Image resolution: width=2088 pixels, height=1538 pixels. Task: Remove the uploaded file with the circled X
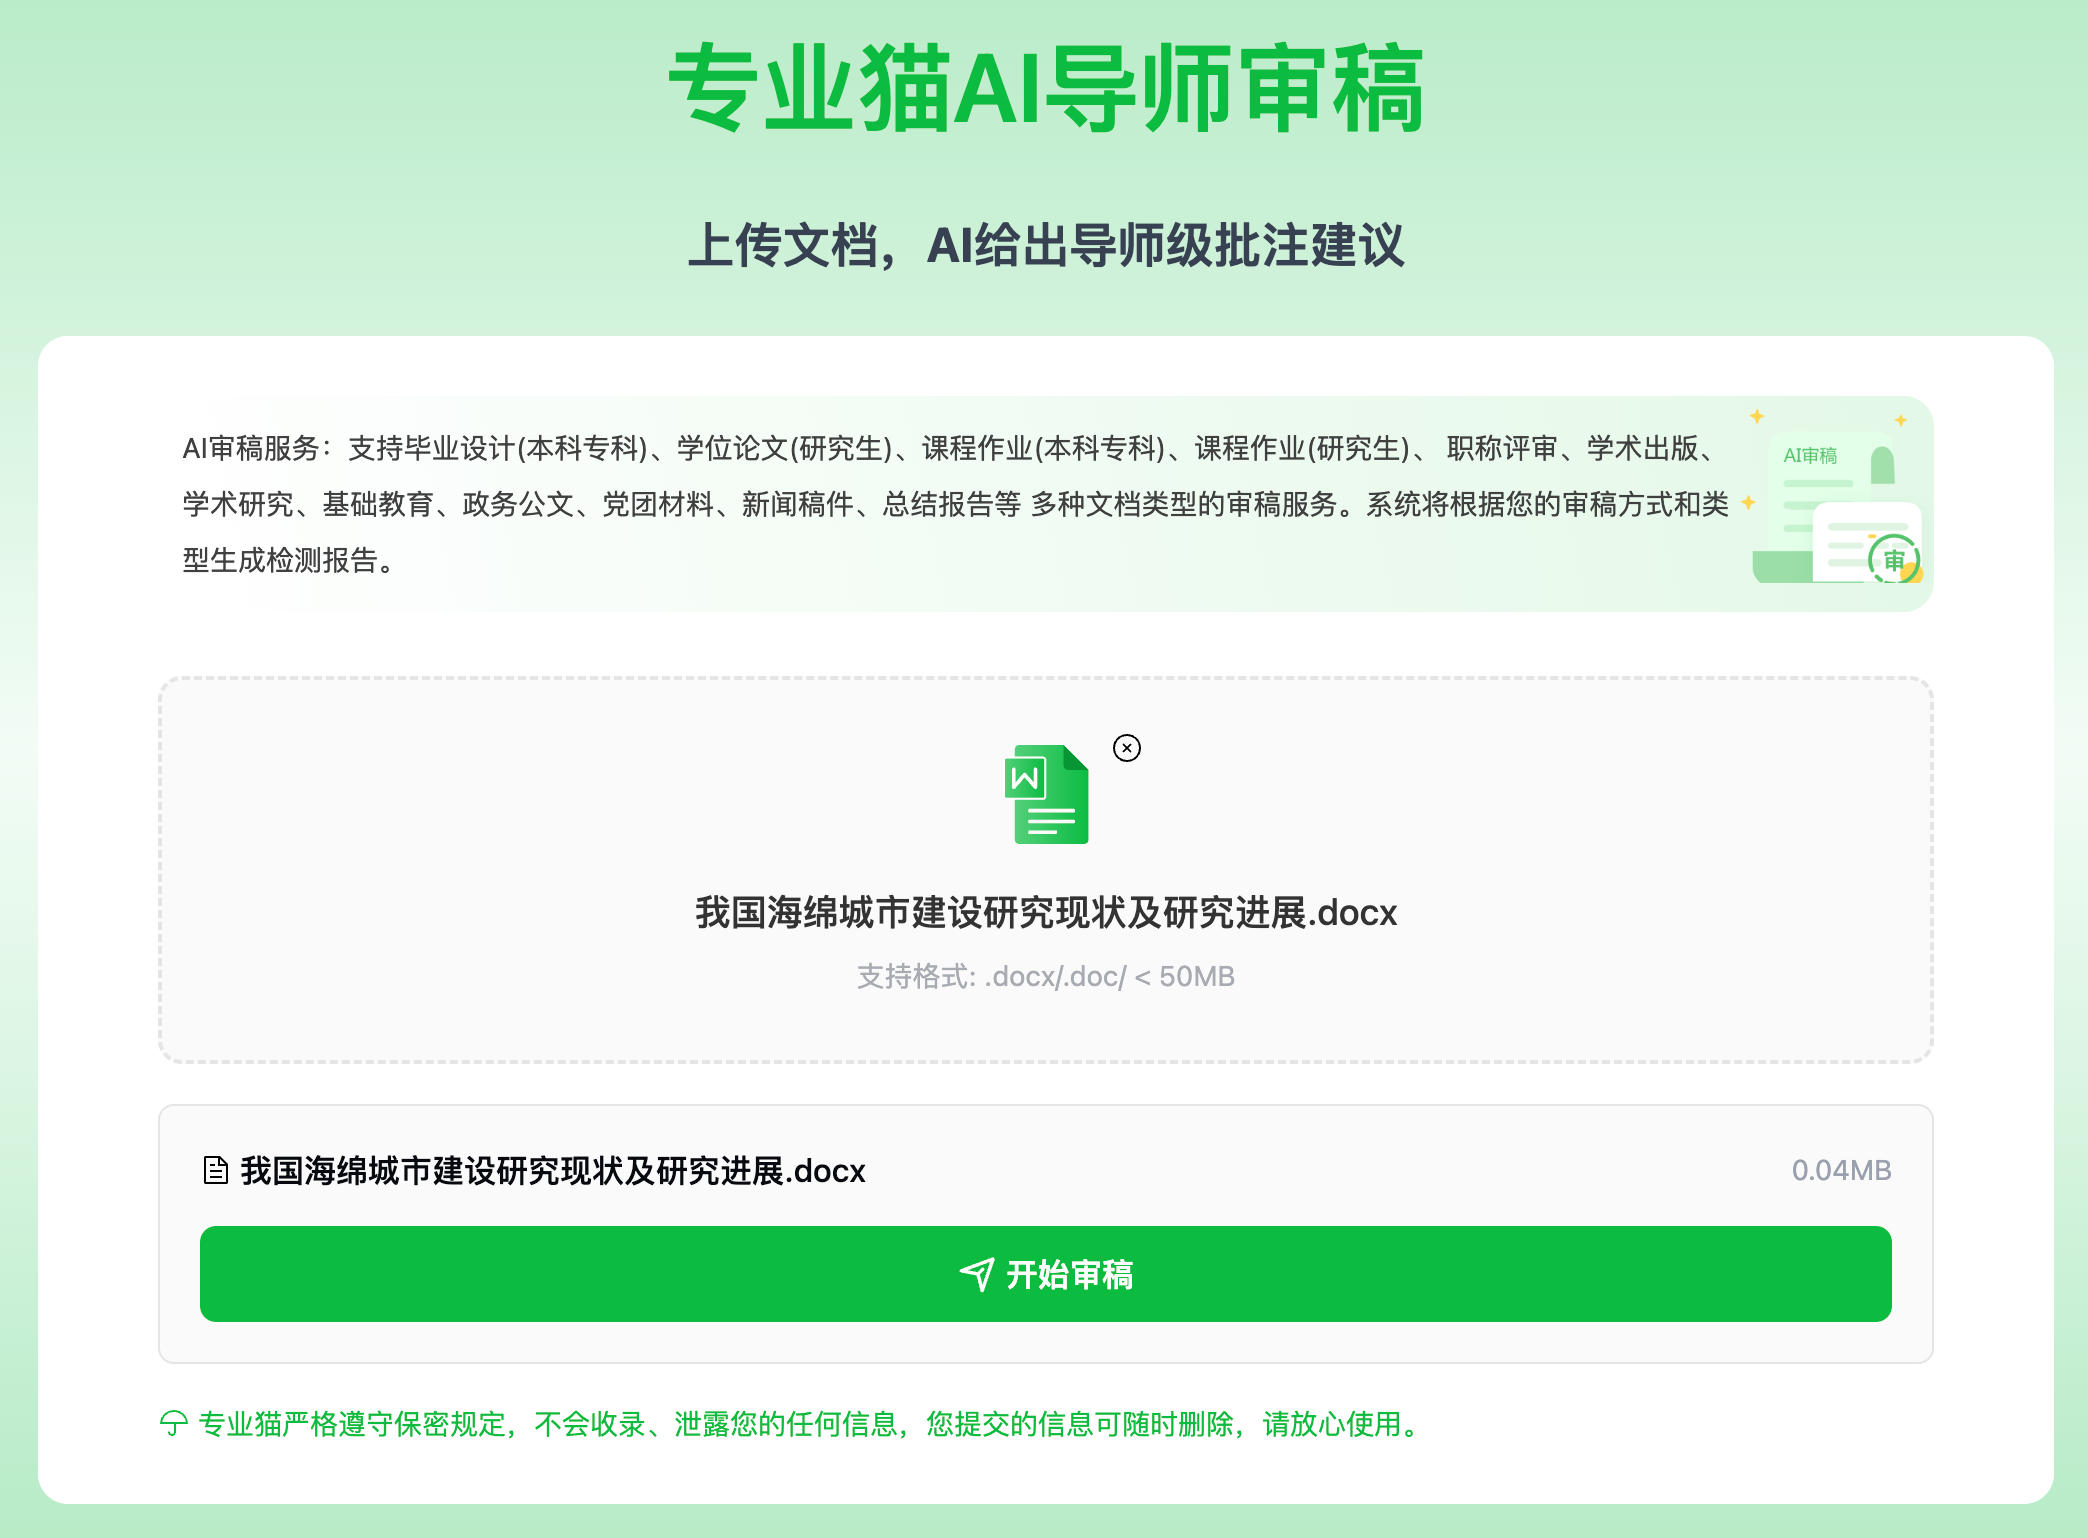click(1126, 748)
